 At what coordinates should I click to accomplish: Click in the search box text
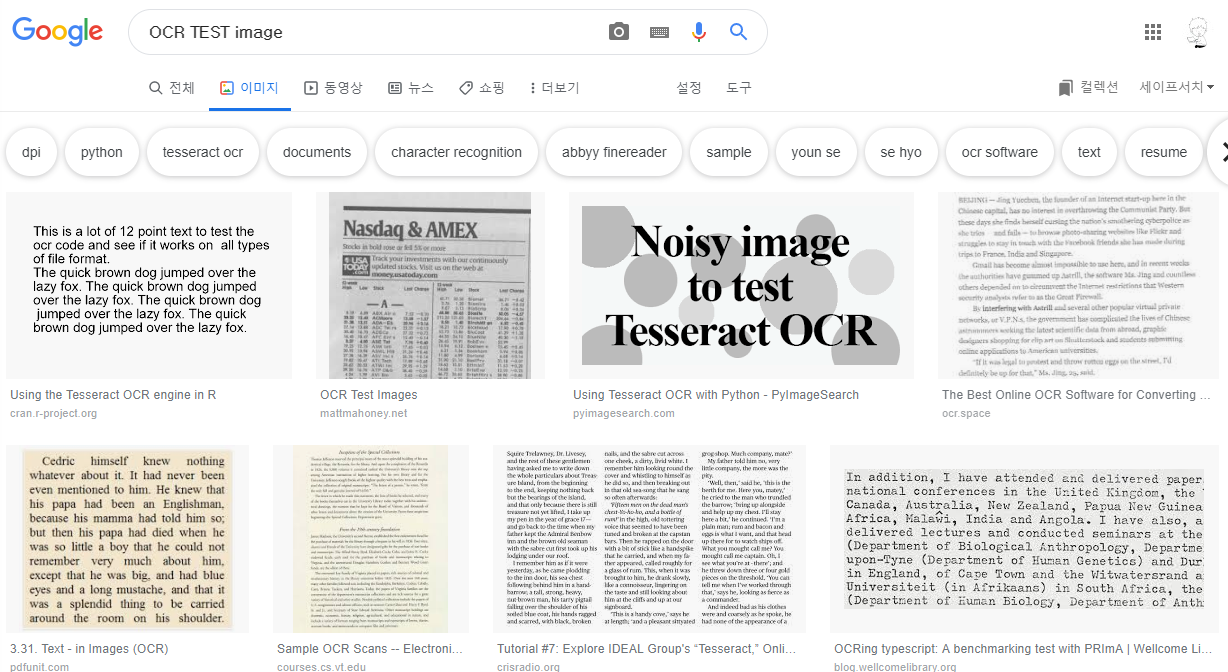[x=216, y=32]
